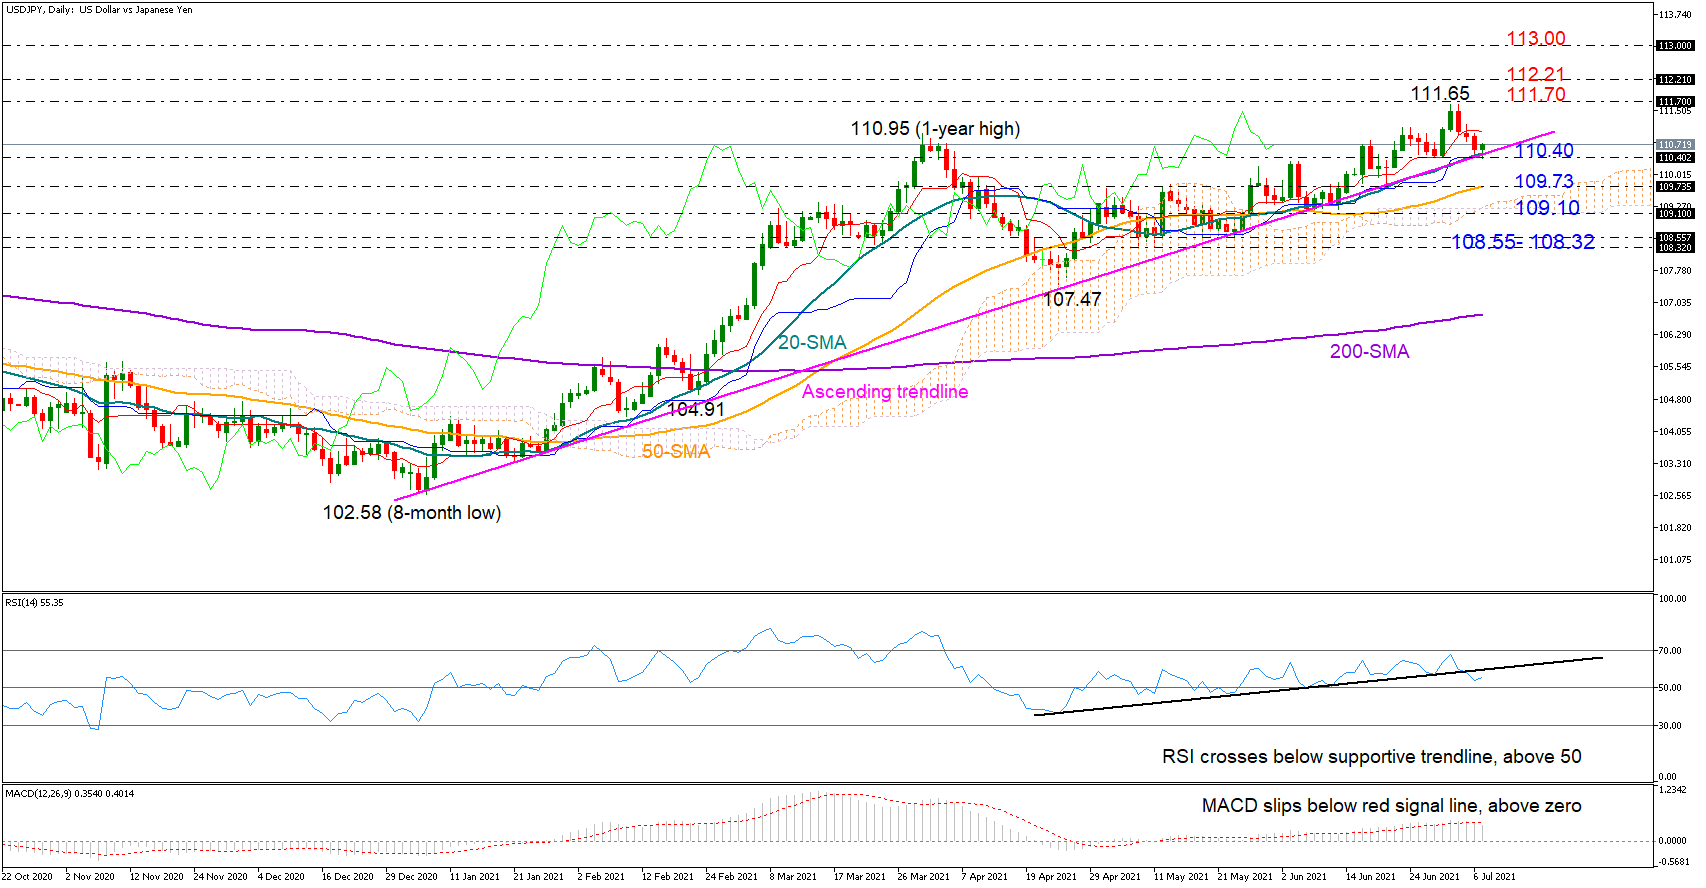The height and width of the screenshot is (888, 1706).
Task: Click the current price tag 110.719 on axis
Action: 1675,145
